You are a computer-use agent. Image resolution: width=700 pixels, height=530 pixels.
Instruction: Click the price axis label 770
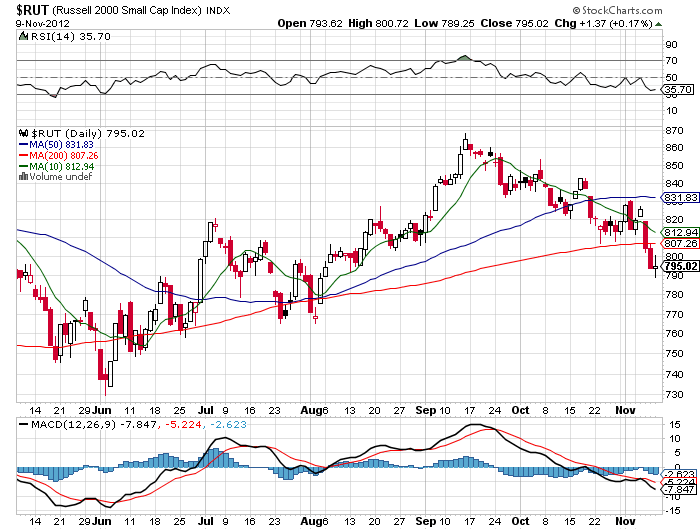pyautogui.click(x=674, y=315)
